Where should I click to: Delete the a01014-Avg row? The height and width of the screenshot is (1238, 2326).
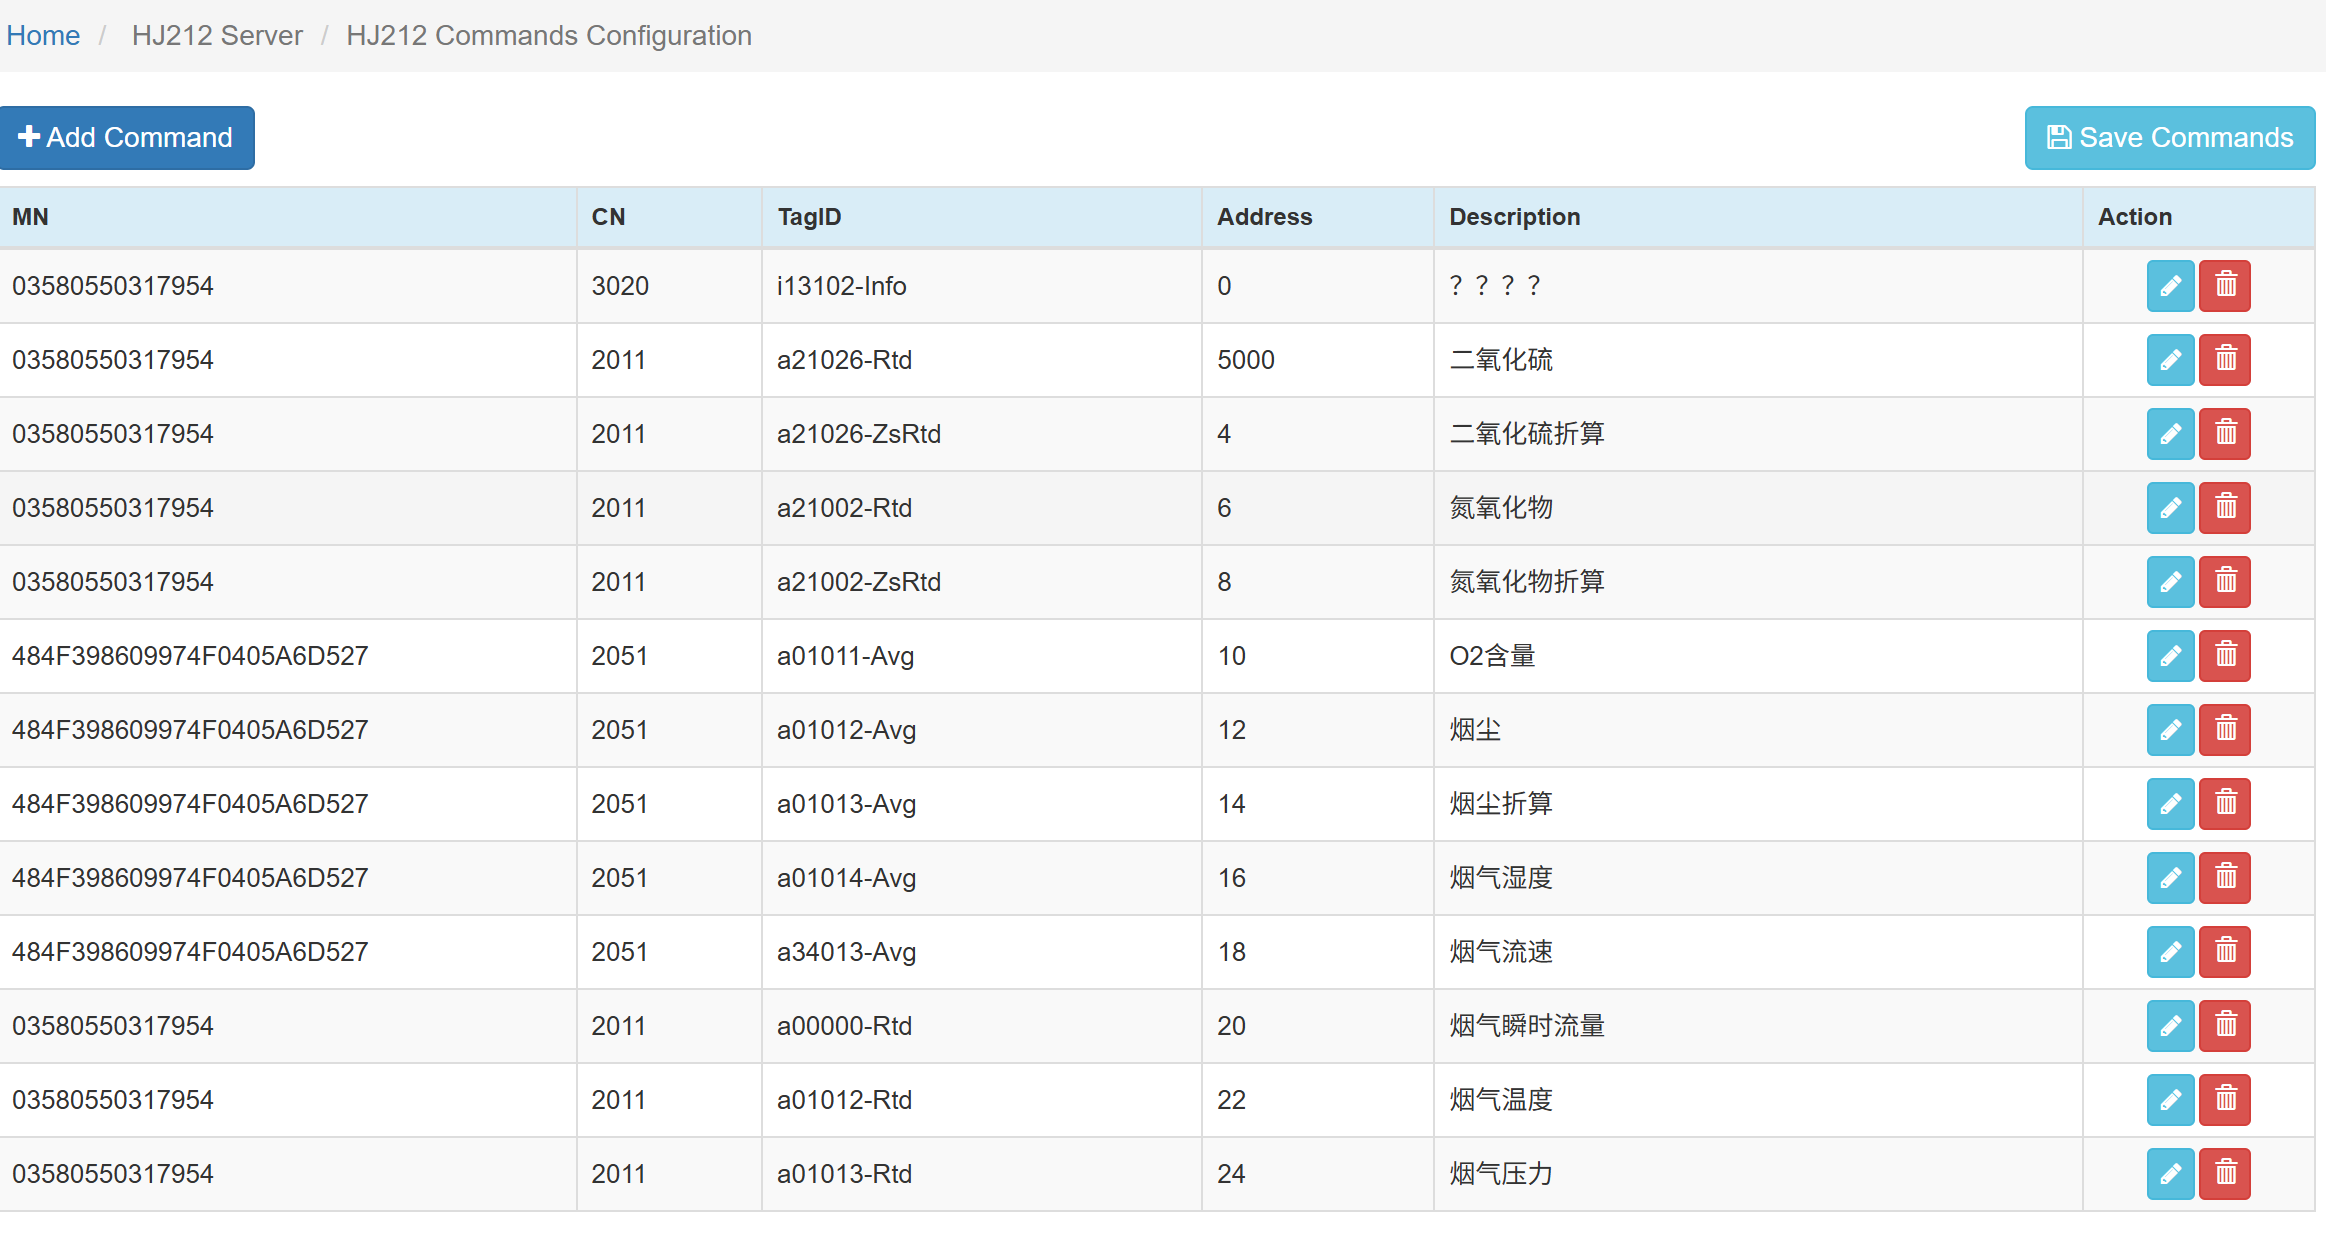tap(2225, 878)
